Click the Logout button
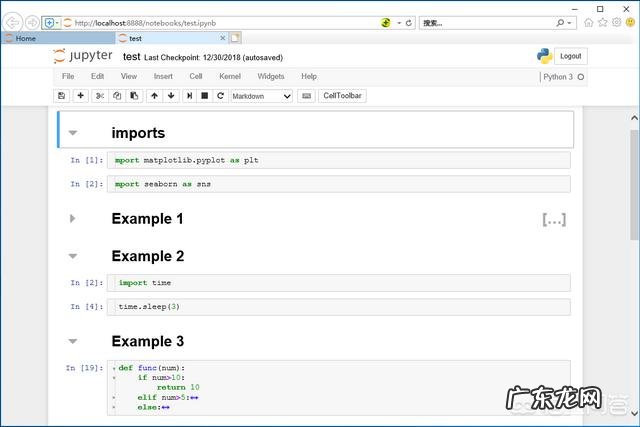Image resolution: width=640 pixels, height=427 pixels. coord(570,57)
